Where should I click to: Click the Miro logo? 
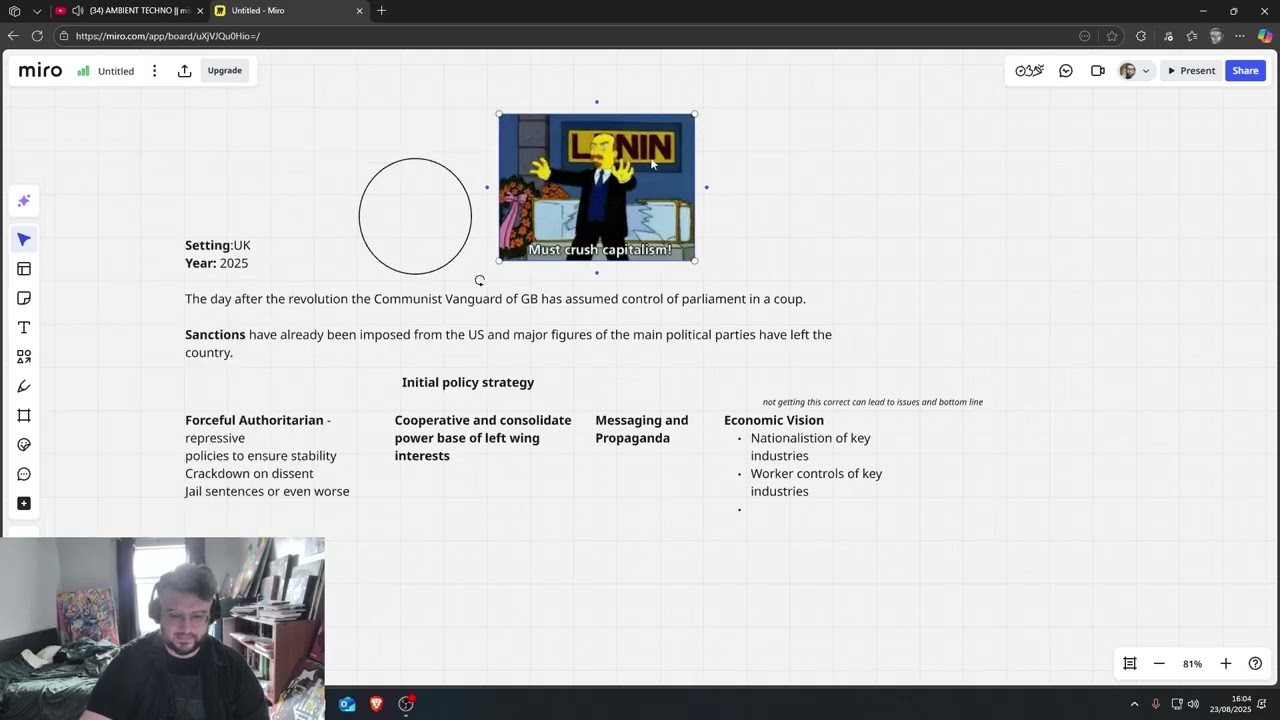point(40,71)
